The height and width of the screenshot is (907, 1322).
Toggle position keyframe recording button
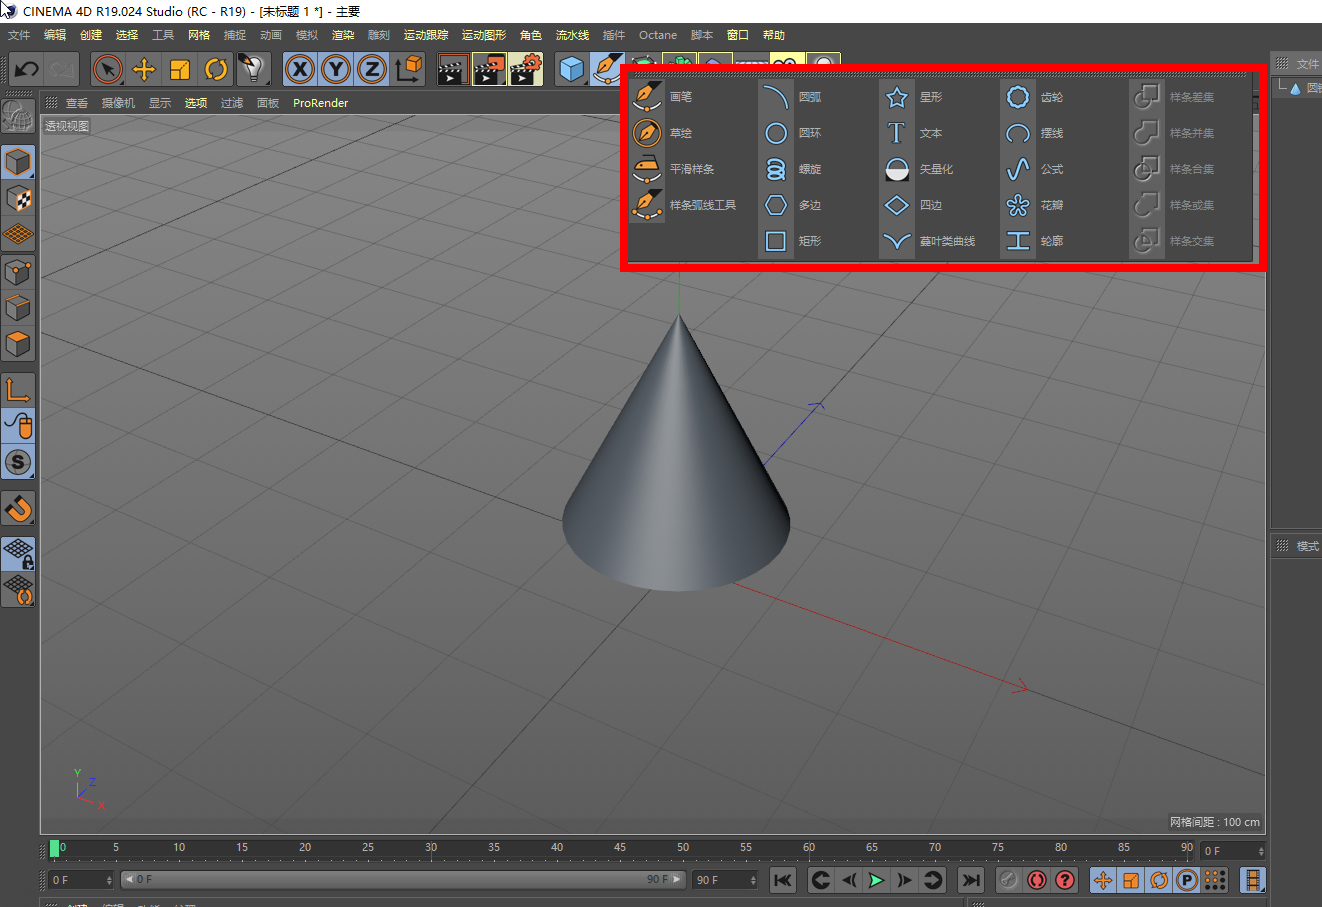point(1103,880)
